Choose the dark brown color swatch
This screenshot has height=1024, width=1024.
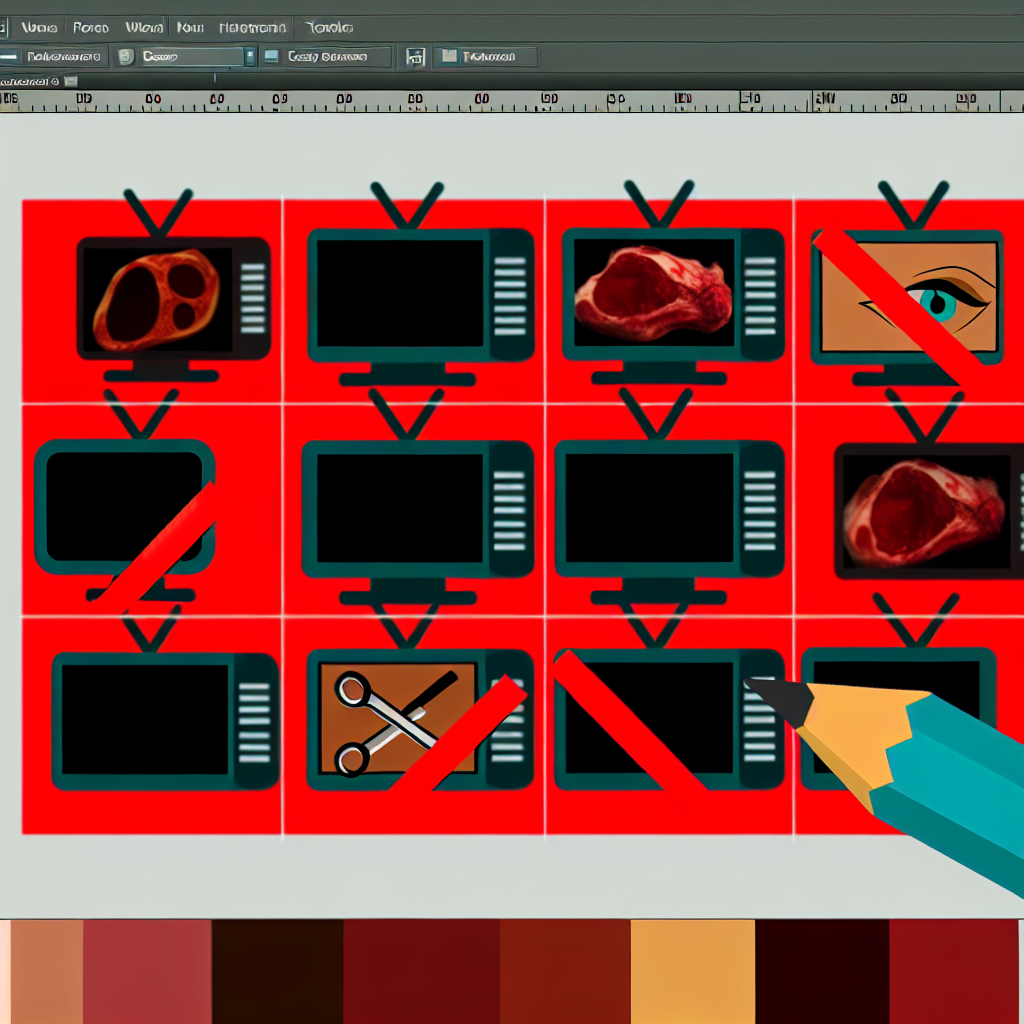click(277, 971)
